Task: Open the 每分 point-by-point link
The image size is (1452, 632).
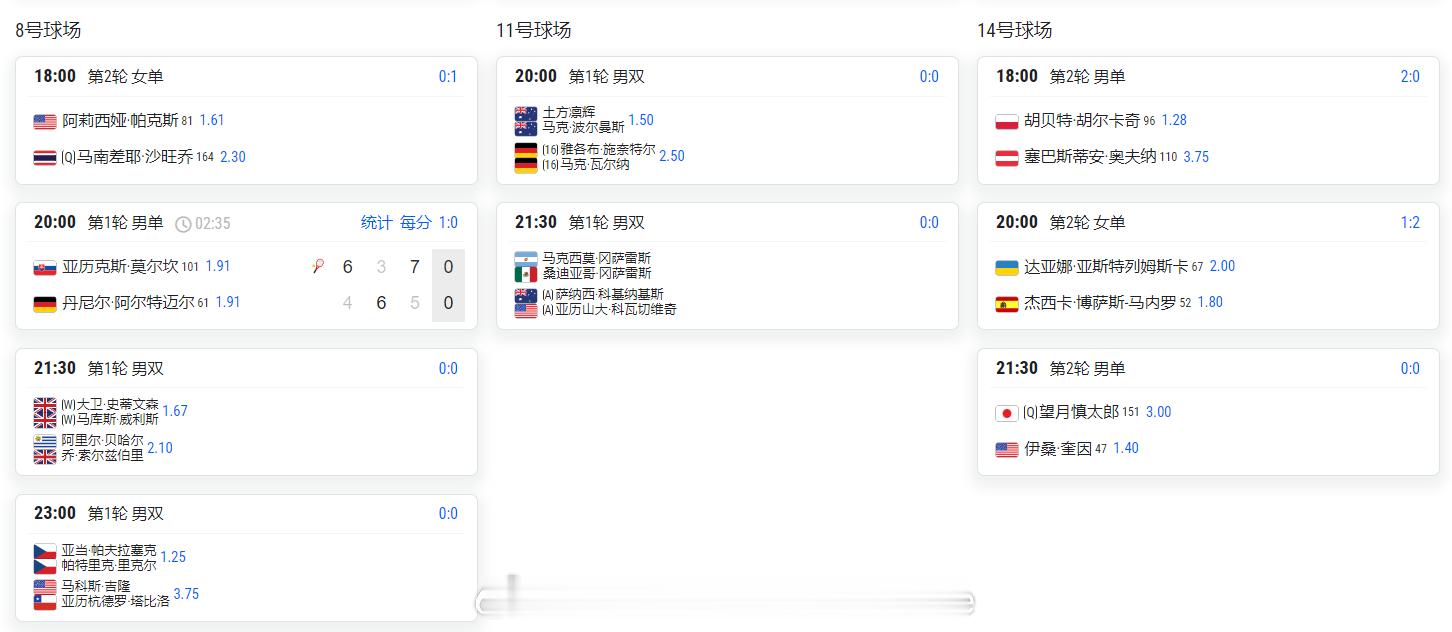Action: pos(416,222)
